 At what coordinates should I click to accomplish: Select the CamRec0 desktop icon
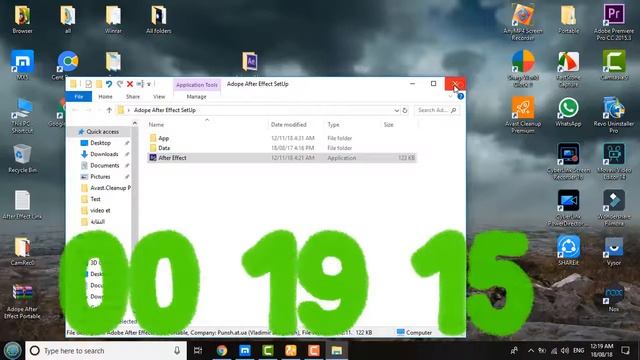22,251
